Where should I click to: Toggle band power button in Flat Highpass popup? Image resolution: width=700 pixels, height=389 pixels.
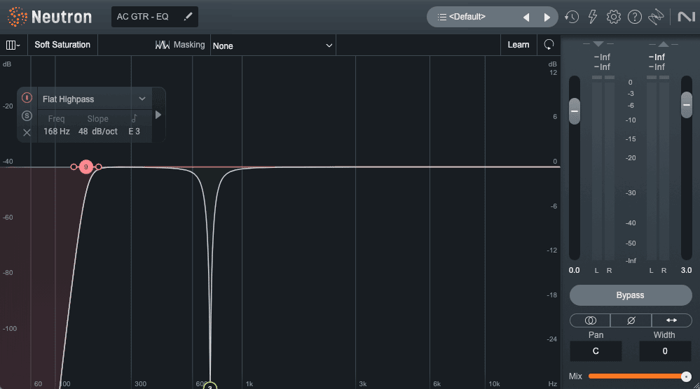click(x=27, y=98)
